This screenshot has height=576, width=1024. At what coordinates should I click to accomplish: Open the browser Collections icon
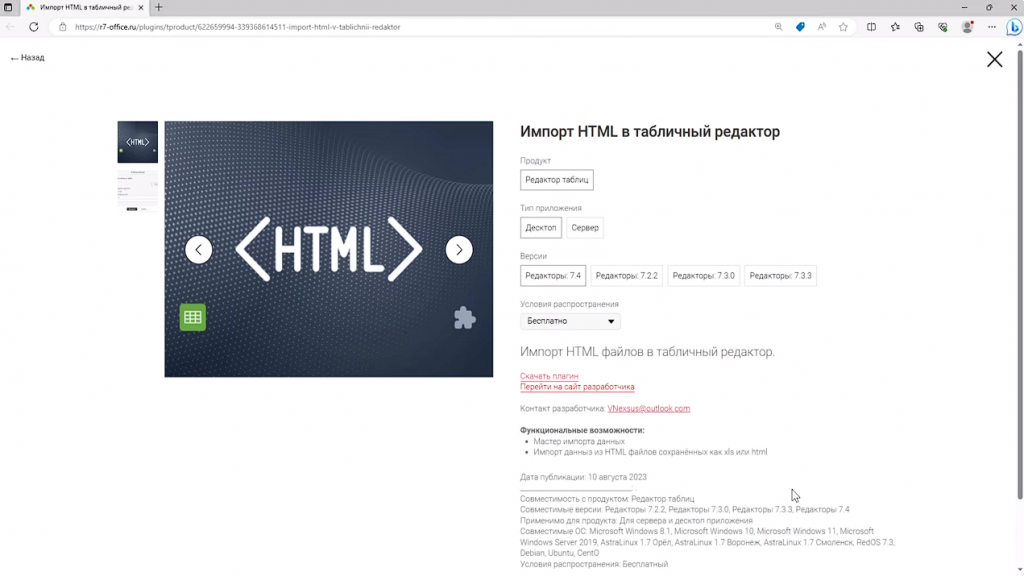click(x=919, y=27)
